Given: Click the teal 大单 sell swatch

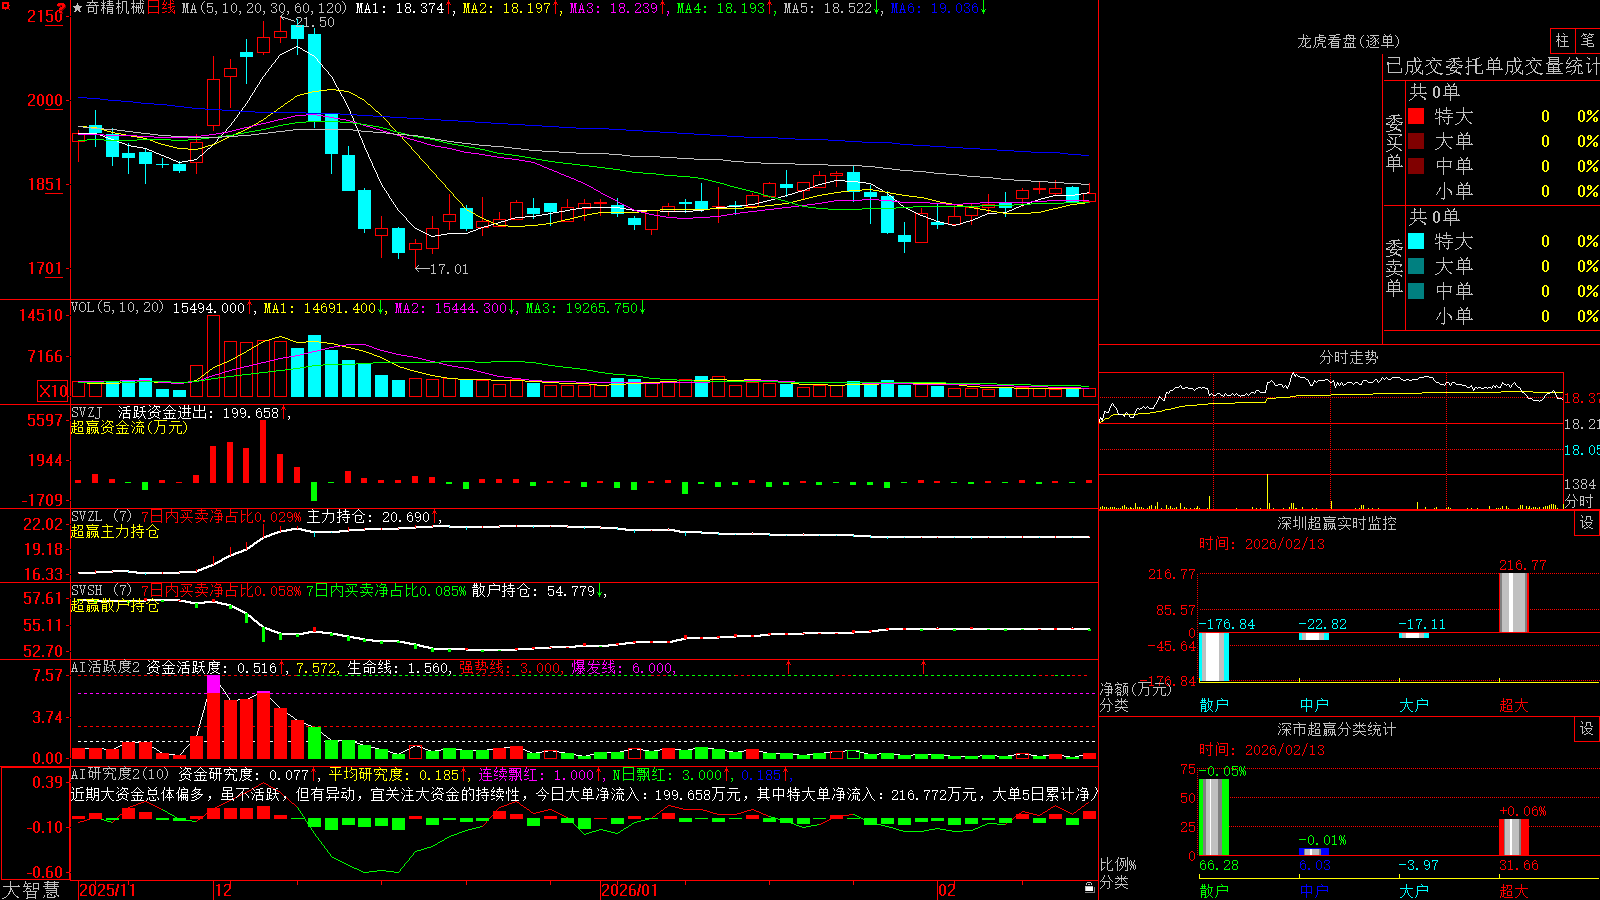Looking at the screenshot, I should click(x=1416, y=266).
